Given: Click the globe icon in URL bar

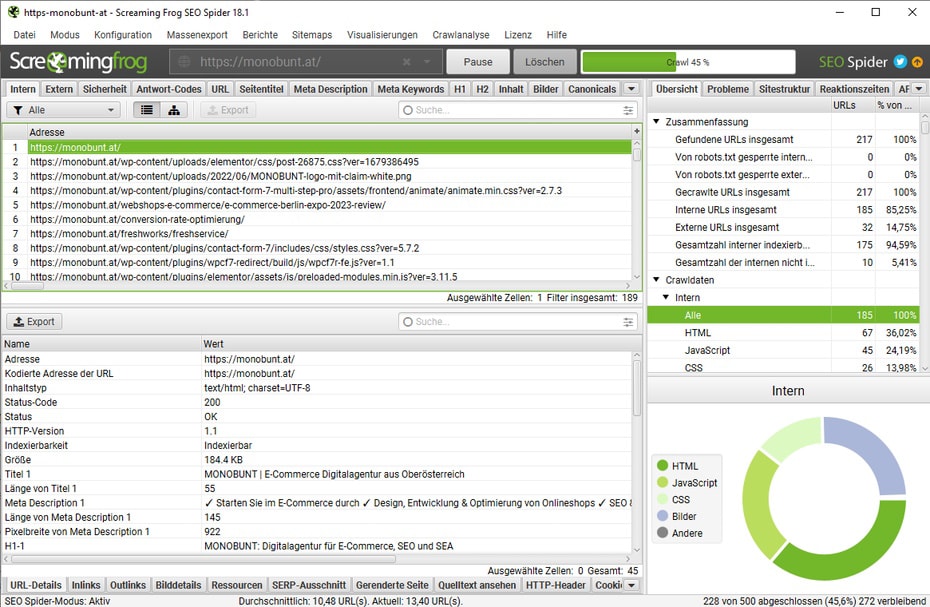Looking at the screenshot, I should point(184,62).
